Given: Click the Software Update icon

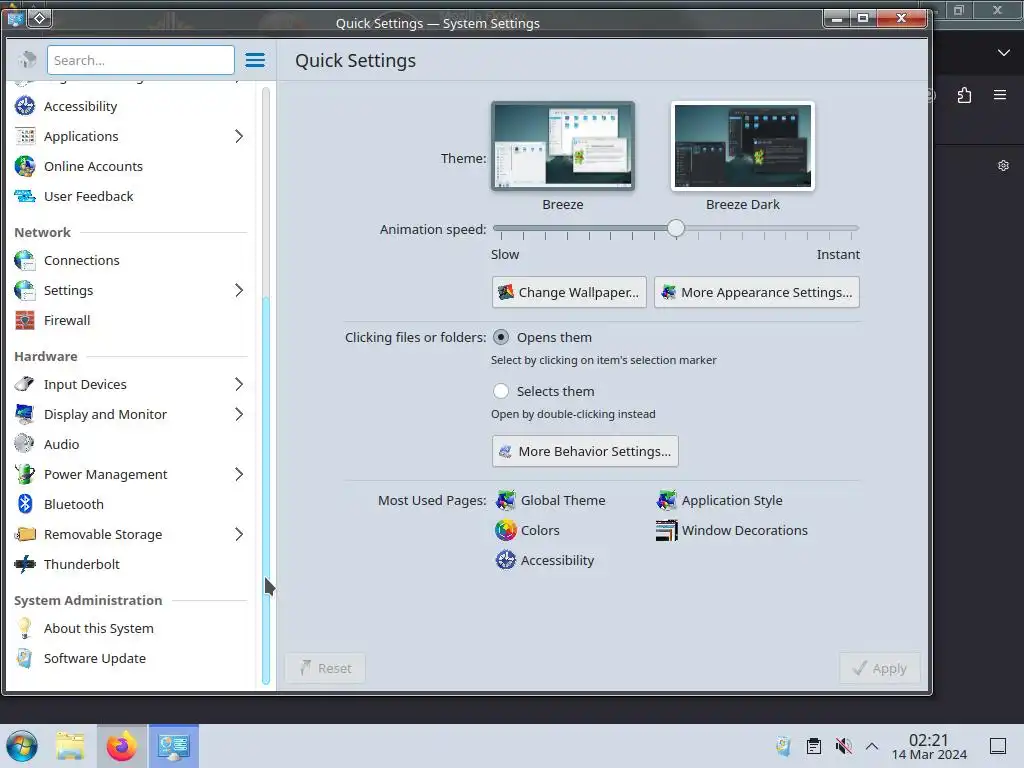Looking at the screenshot, I should click(25, 658).
